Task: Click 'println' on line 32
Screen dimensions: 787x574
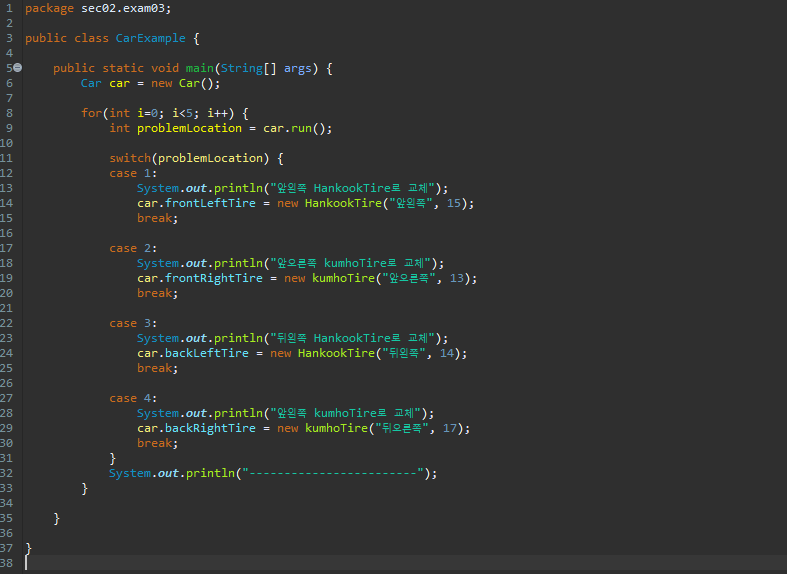Action: pos(210,473)
